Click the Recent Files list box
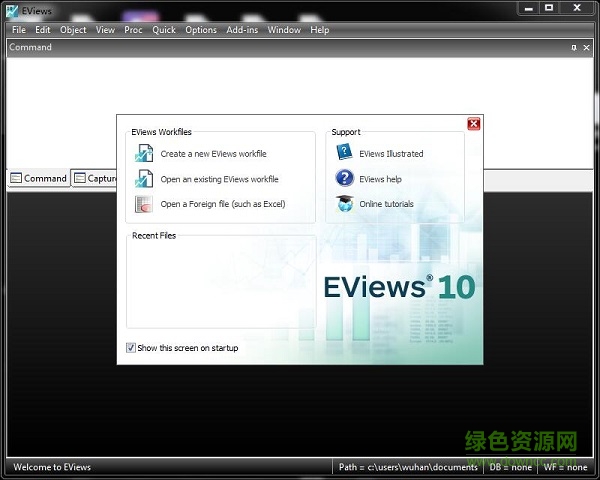 pos(221,282)
